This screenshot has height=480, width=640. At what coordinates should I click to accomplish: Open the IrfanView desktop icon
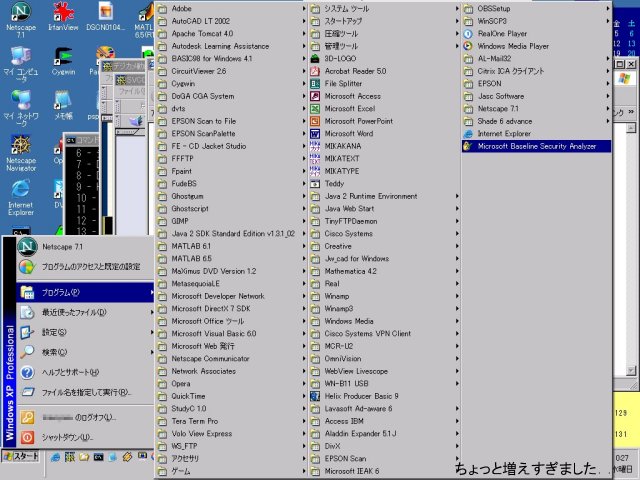click(63, 16)
